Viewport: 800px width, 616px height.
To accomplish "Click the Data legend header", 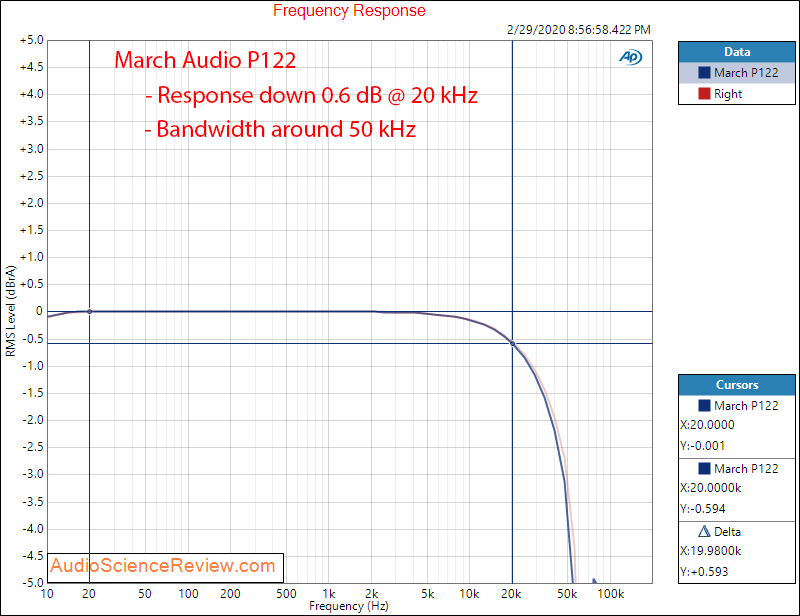I will pos(737,52).
